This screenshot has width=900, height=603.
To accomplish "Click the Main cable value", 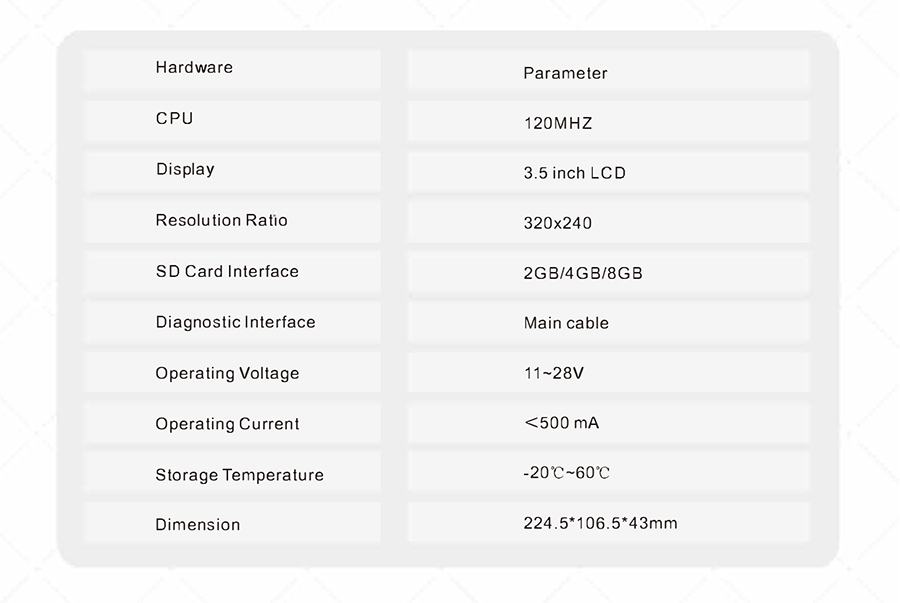I will point(566,323).
